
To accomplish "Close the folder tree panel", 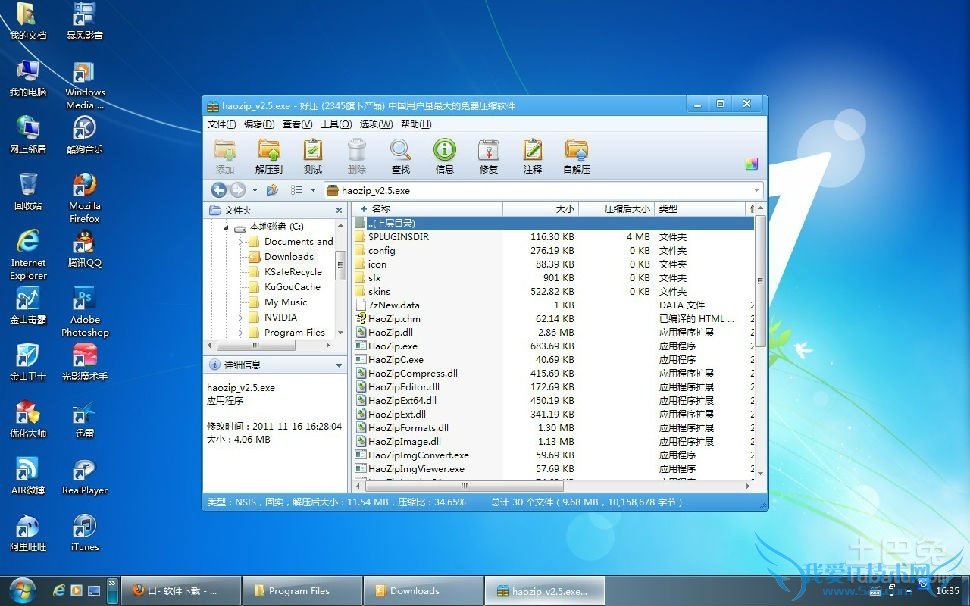I will (x=341, y=210).
